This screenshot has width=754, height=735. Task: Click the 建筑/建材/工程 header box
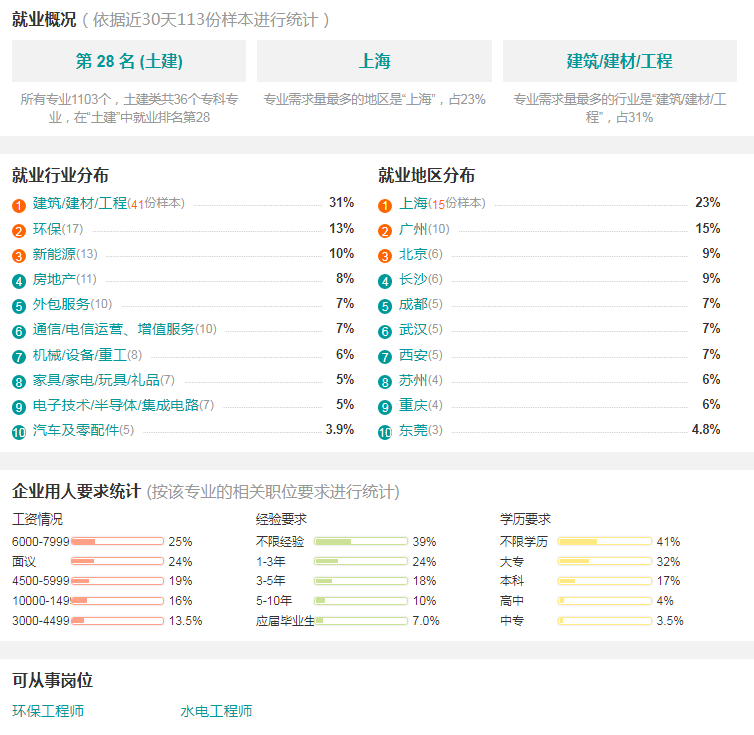tap(620, 61)
